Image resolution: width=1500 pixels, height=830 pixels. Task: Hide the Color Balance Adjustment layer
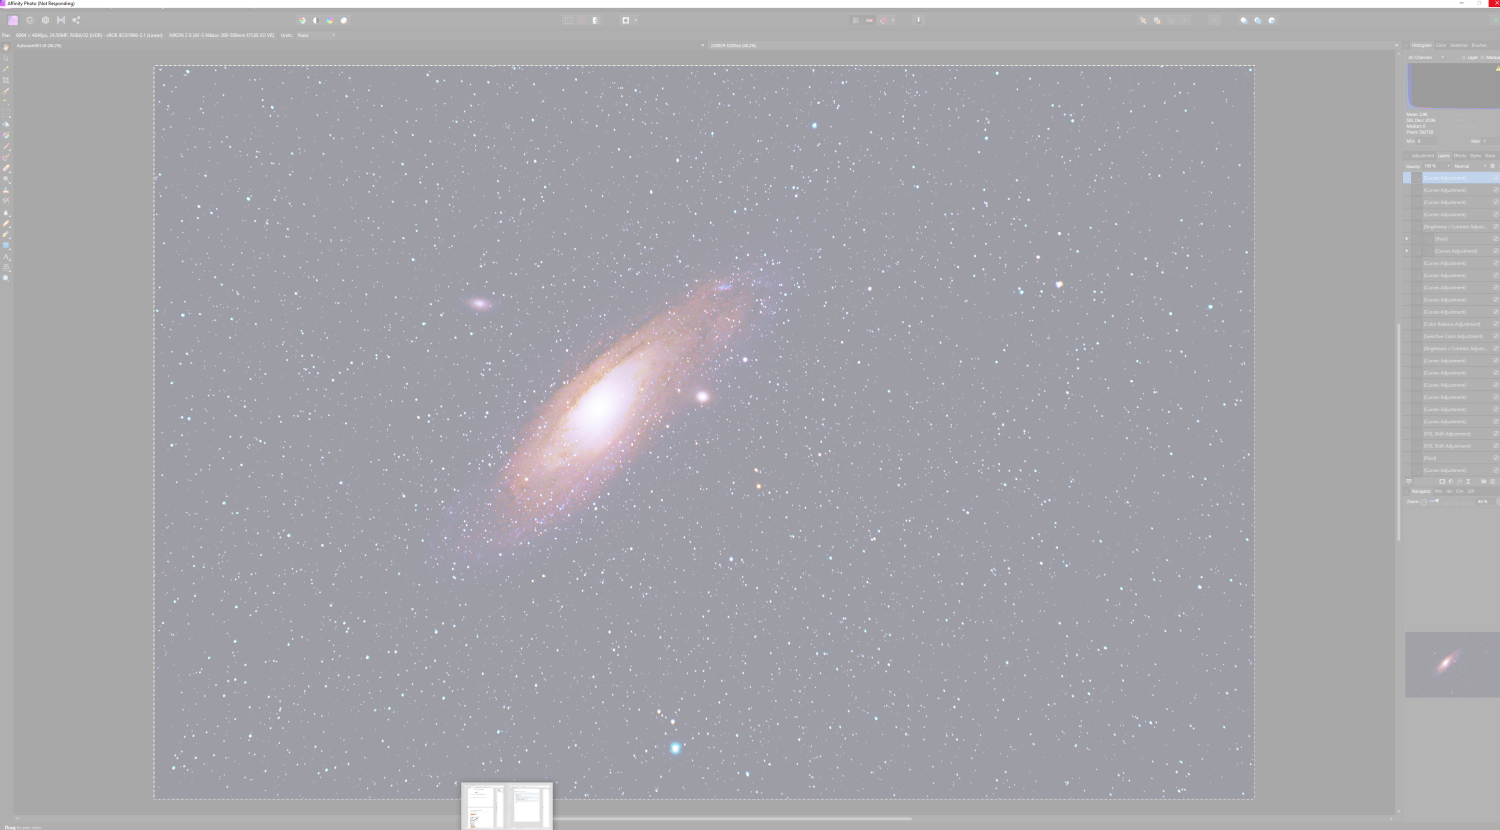coord(1496,325)
